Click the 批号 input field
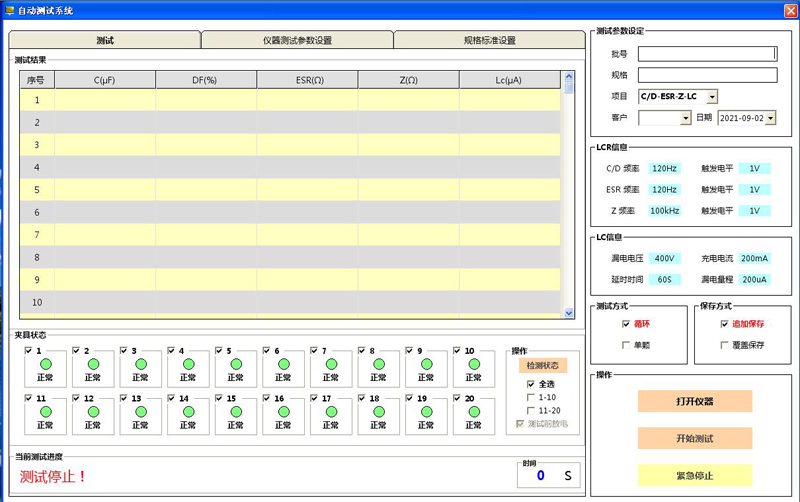The height and width of the screenshot is (502, 800). pos(707,54)
